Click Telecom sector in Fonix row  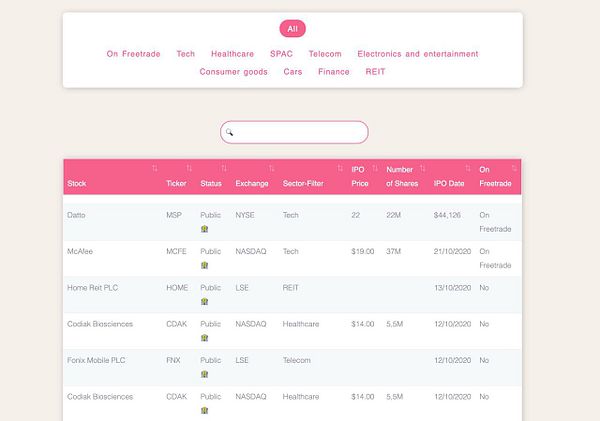click(297, 361)
